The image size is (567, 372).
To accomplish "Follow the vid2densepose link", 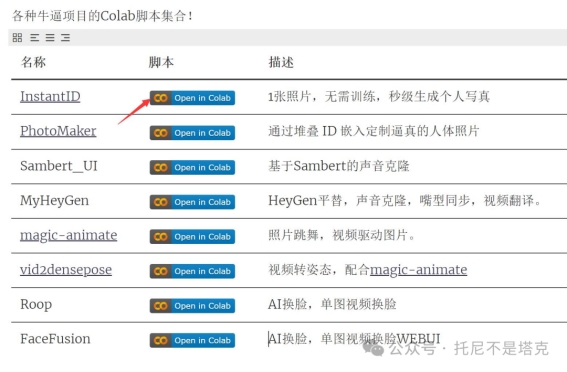I will click(66, 270).
